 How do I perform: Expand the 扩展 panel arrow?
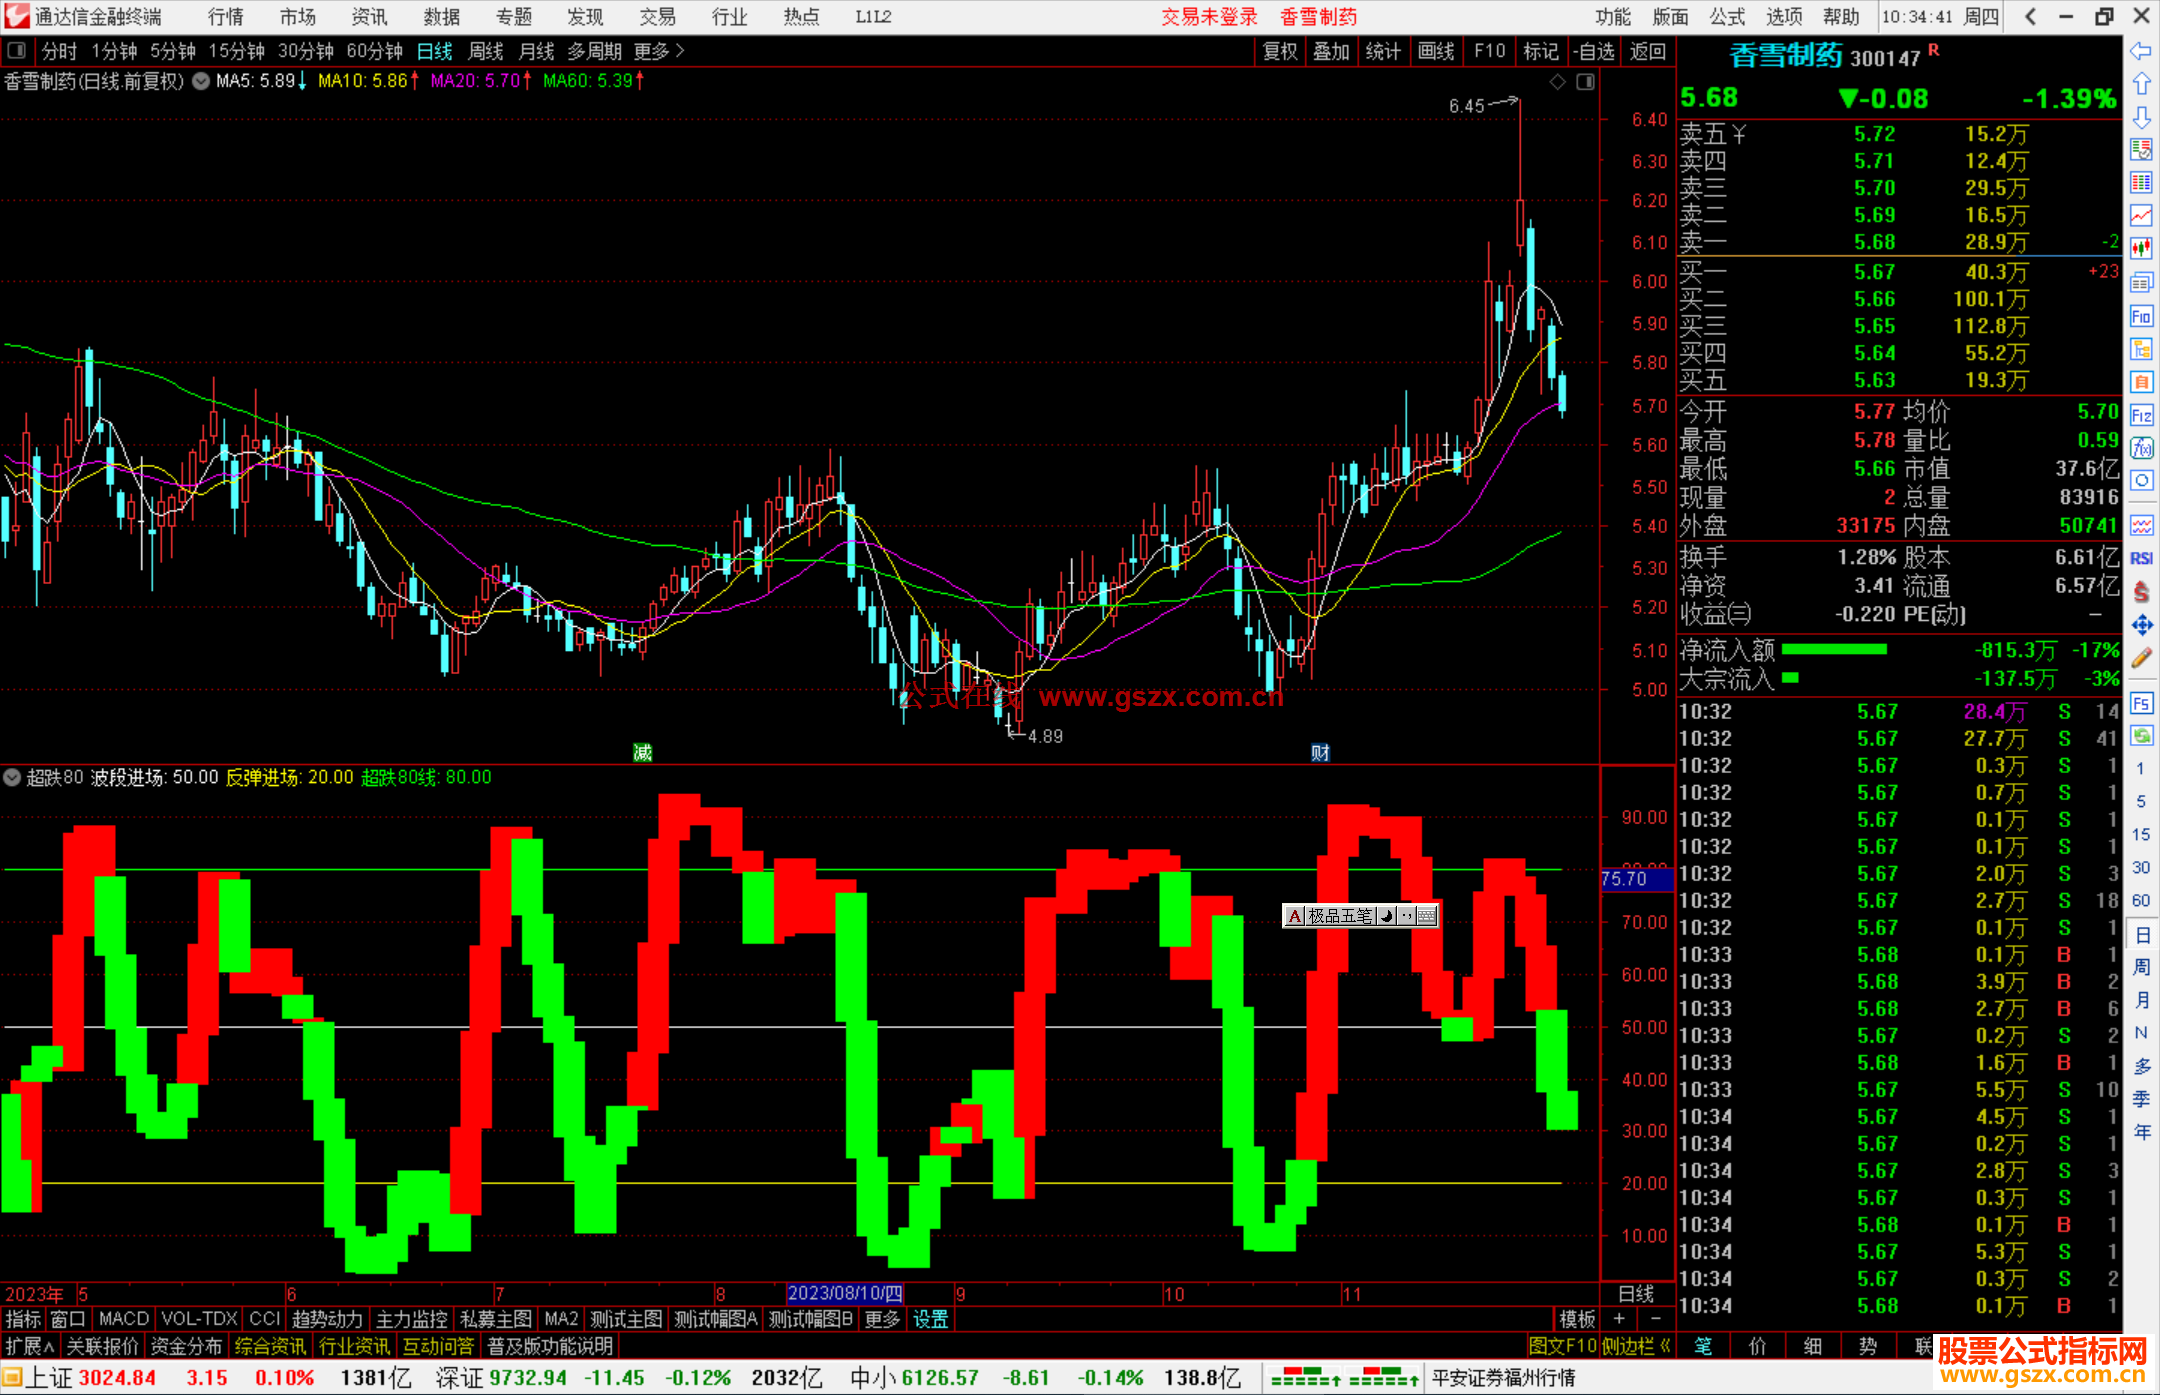(29, 1346)
